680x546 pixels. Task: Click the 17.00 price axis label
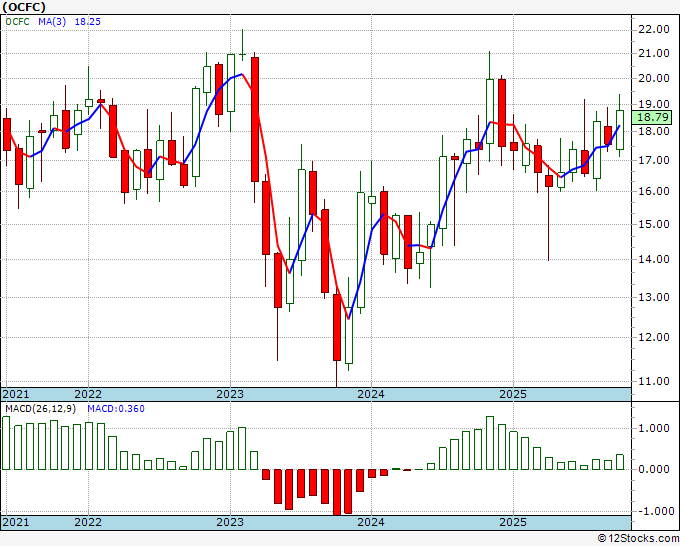pyautogui.click(x=654, y=160)
